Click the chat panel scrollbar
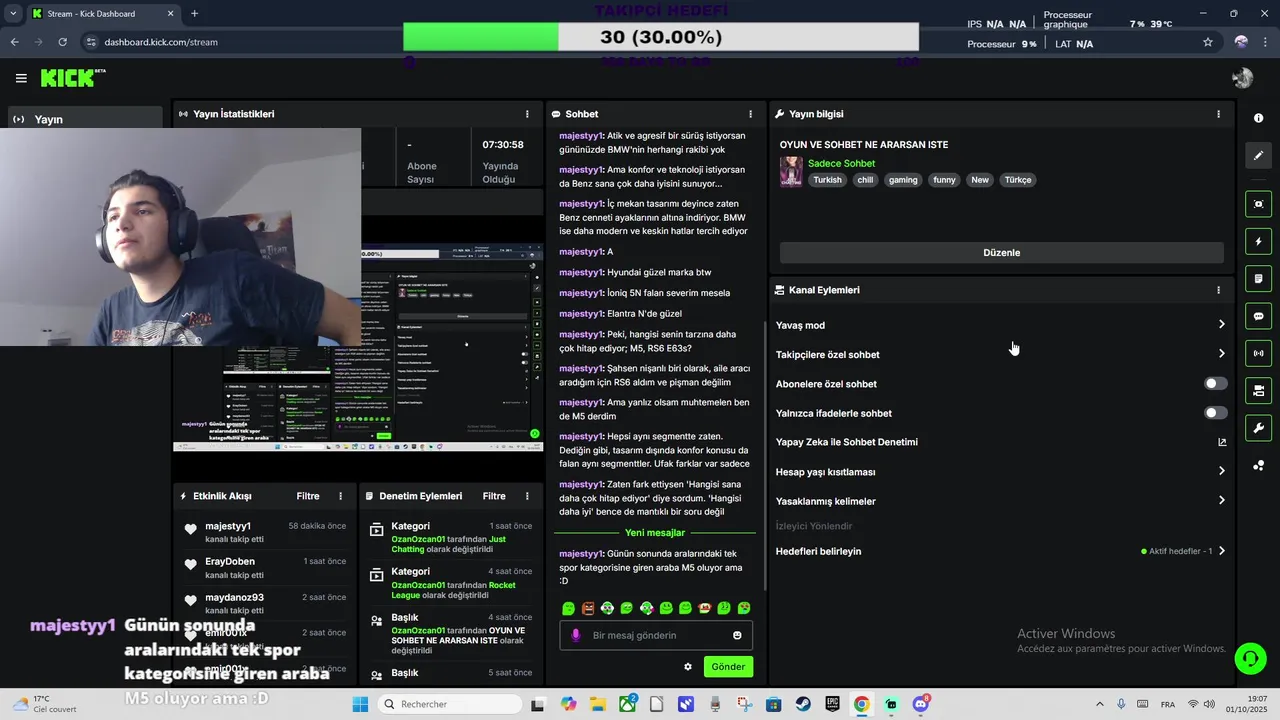This screenshot has height=720, width=1280. (x=764, y=455)
